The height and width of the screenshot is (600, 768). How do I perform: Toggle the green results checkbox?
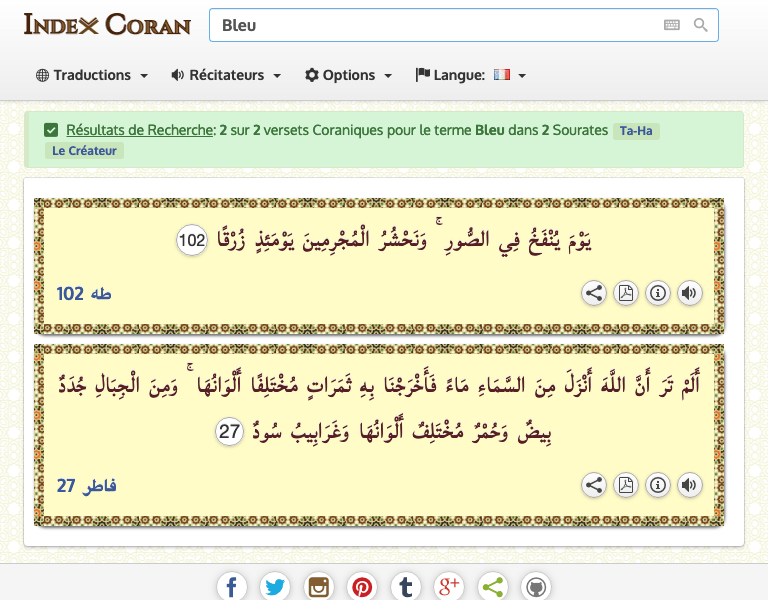tap(51, 130)
